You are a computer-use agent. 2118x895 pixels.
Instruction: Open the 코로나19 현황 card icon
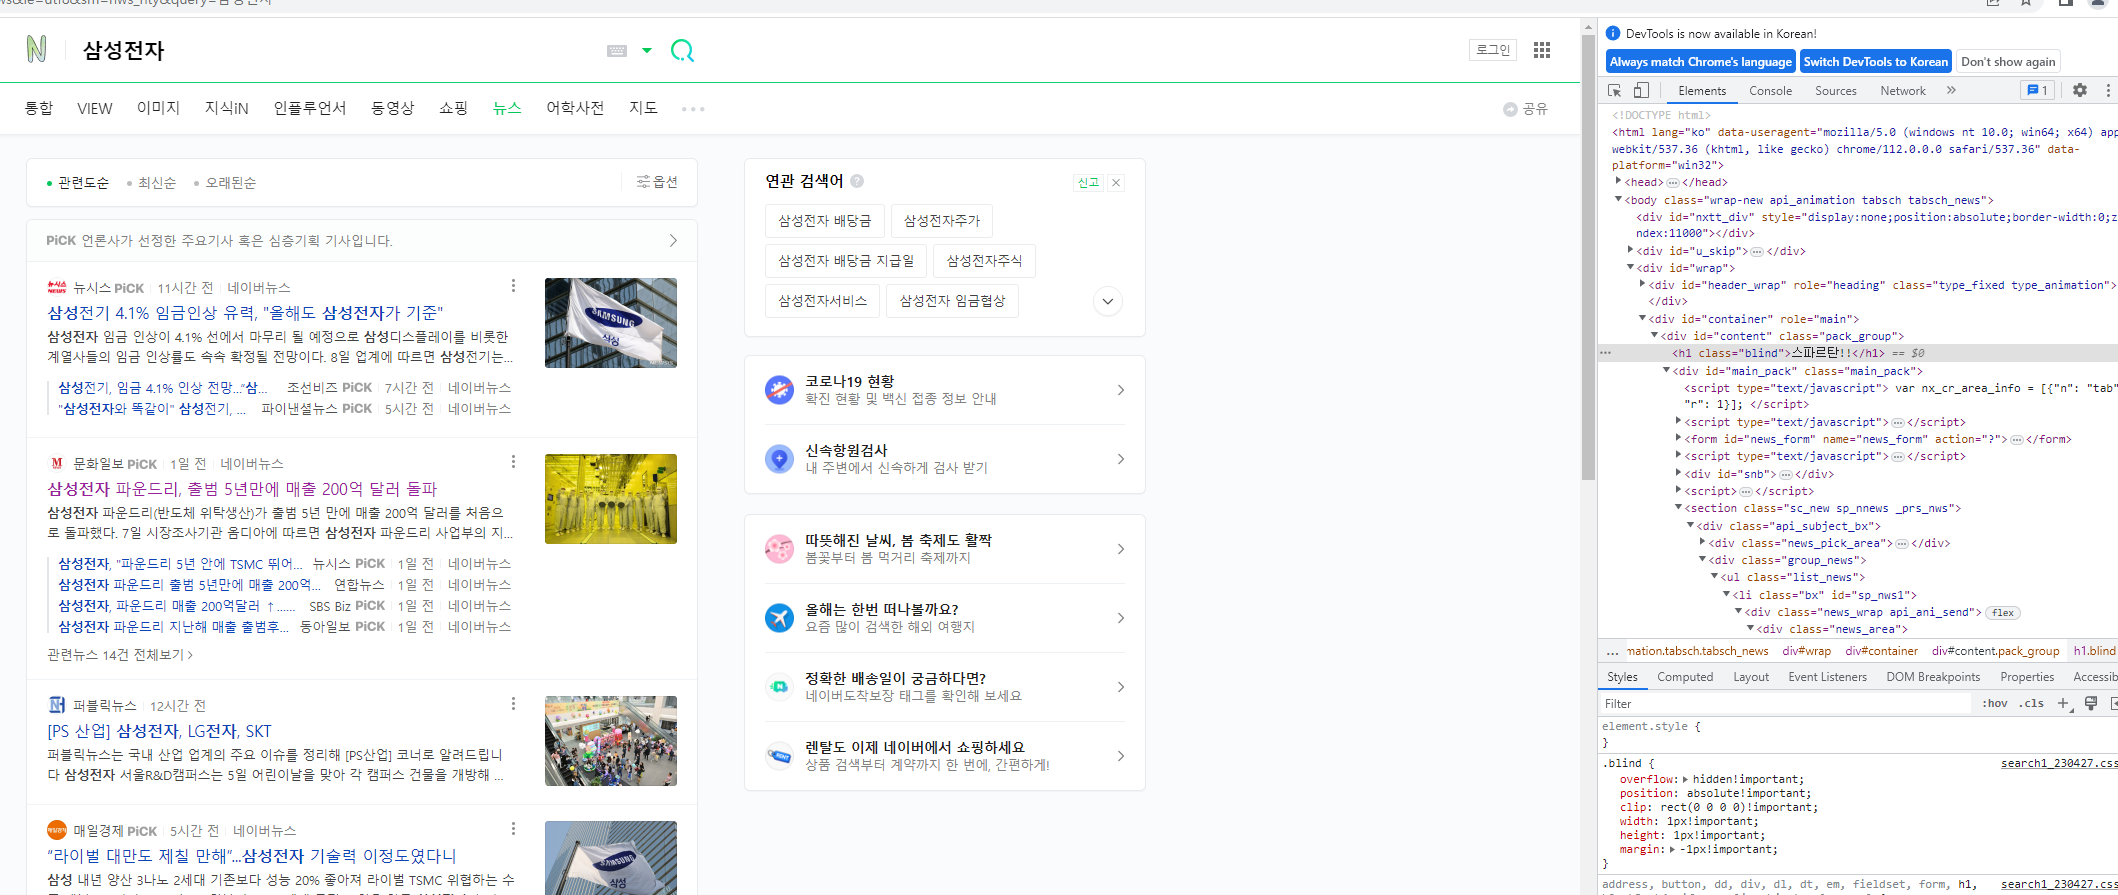779,390
